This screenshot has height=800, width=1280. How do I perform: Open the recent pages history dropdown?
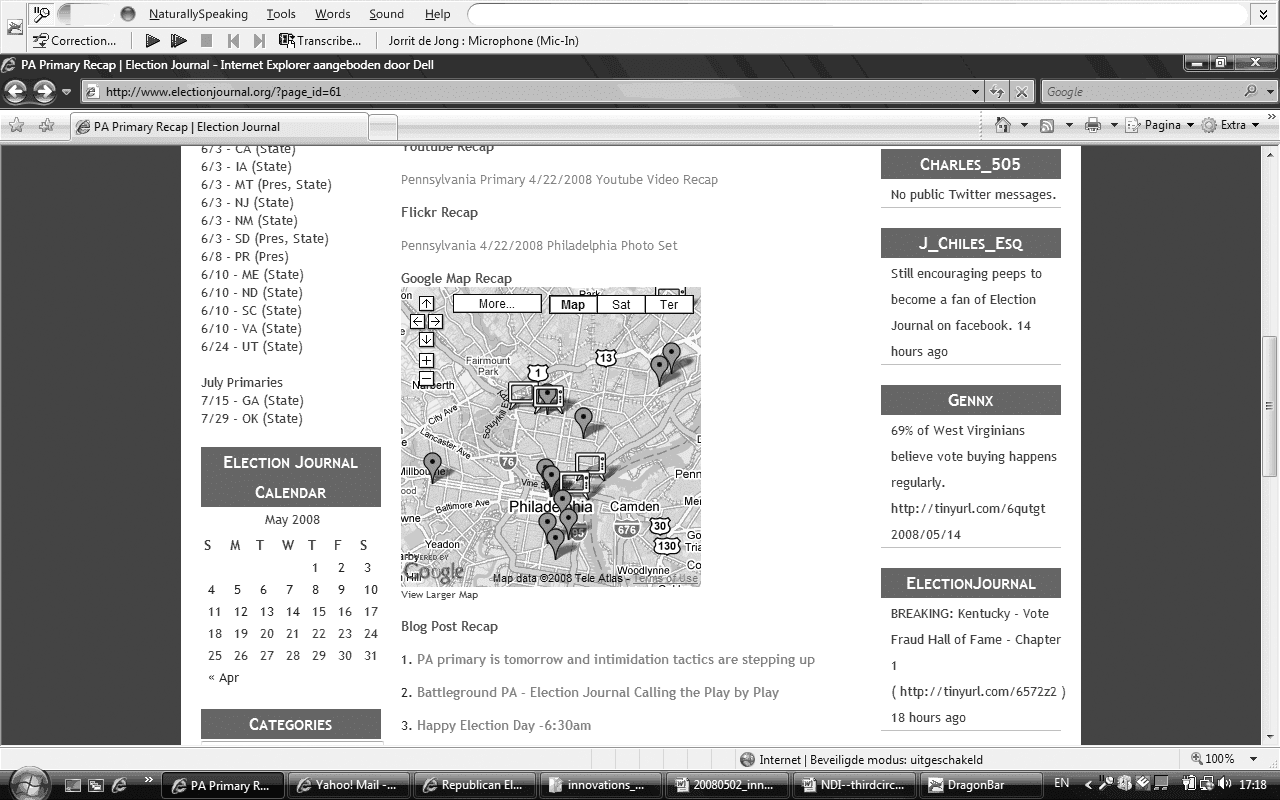pyautogui.click(x=66, y=92)
